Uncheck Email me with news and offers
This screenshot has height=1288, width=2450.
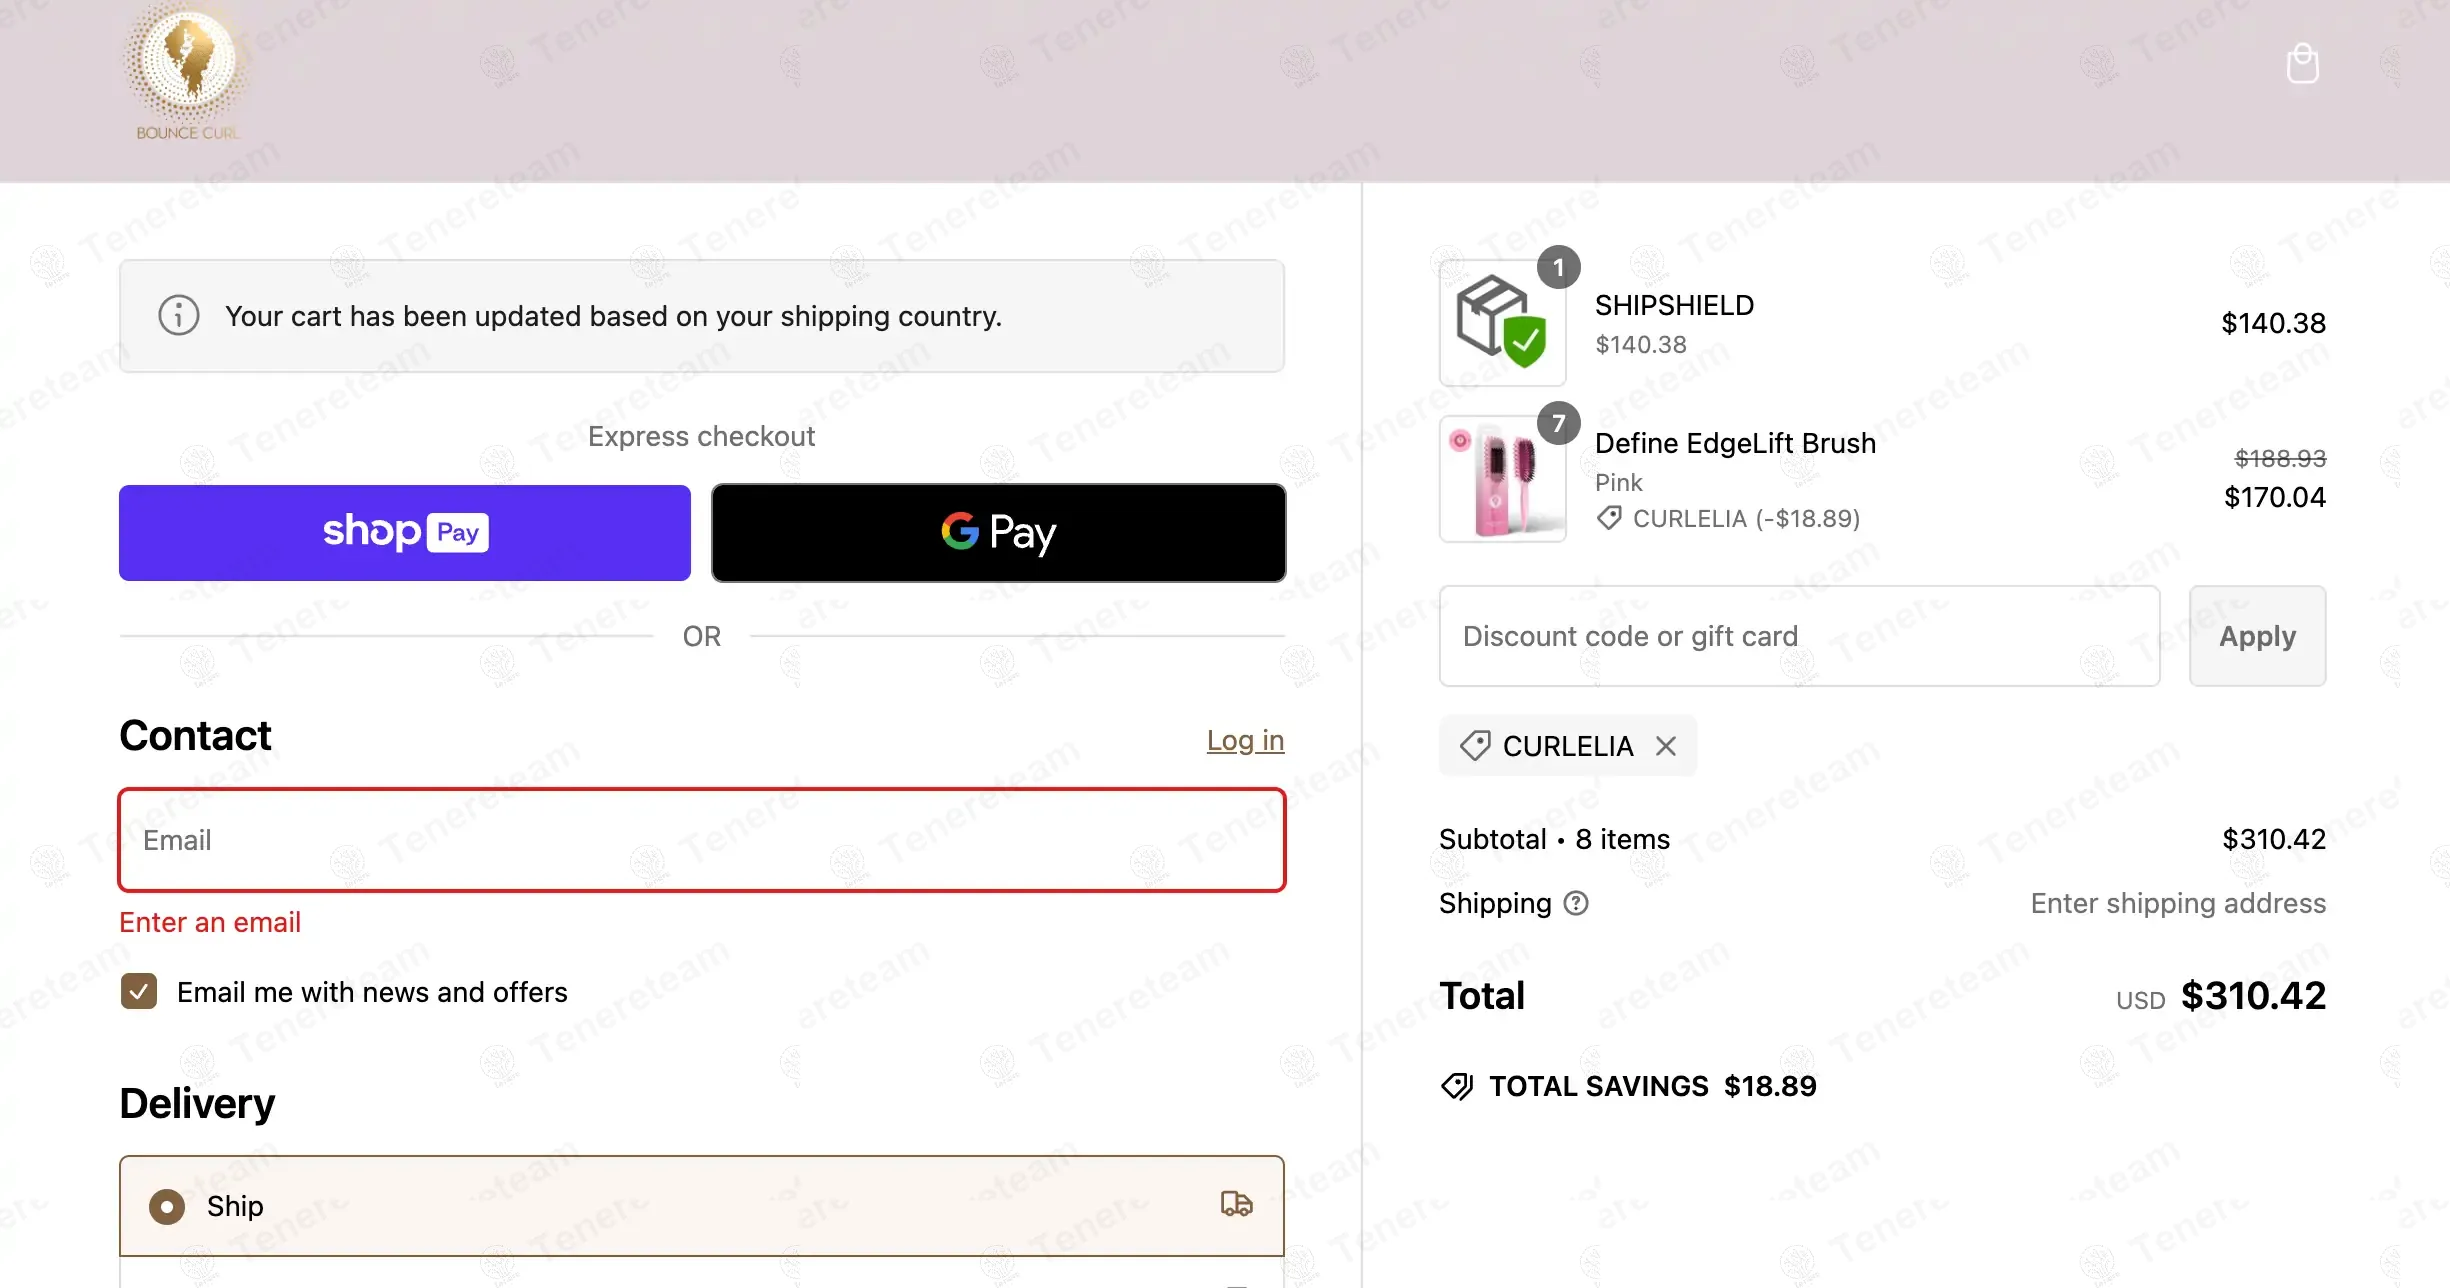click(139, 992)
